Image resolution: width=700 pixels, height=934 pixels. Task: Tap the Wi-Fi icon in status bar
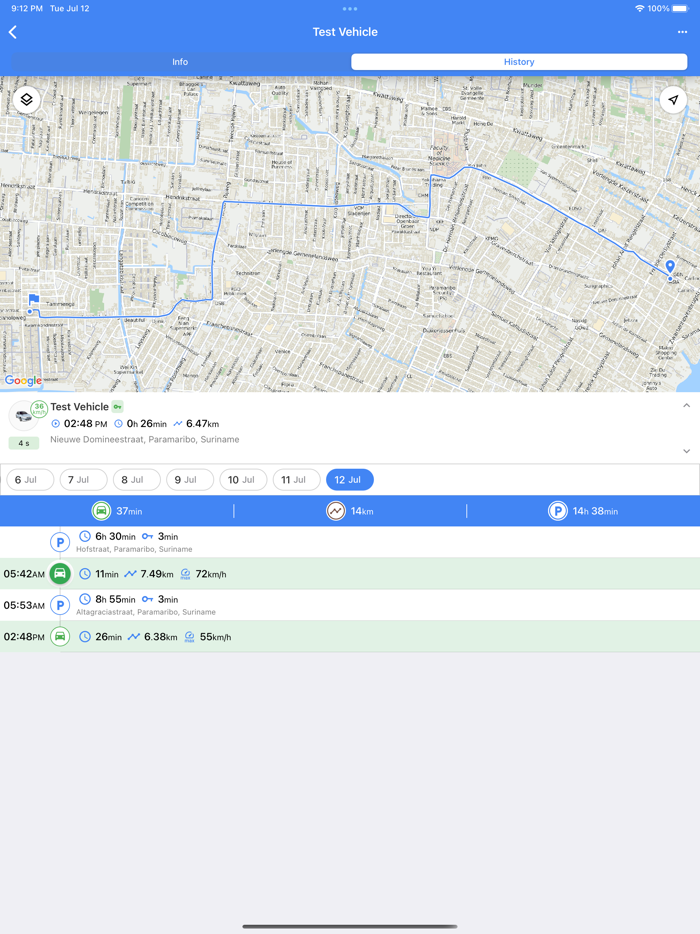(x=639, y=9)
